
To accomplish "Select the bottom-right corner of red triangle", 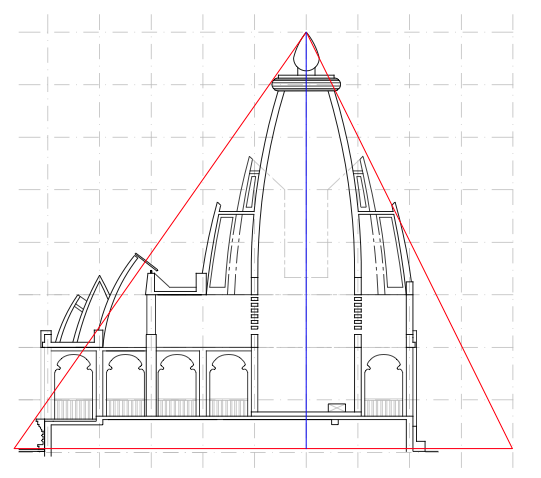I will [512, 448].
